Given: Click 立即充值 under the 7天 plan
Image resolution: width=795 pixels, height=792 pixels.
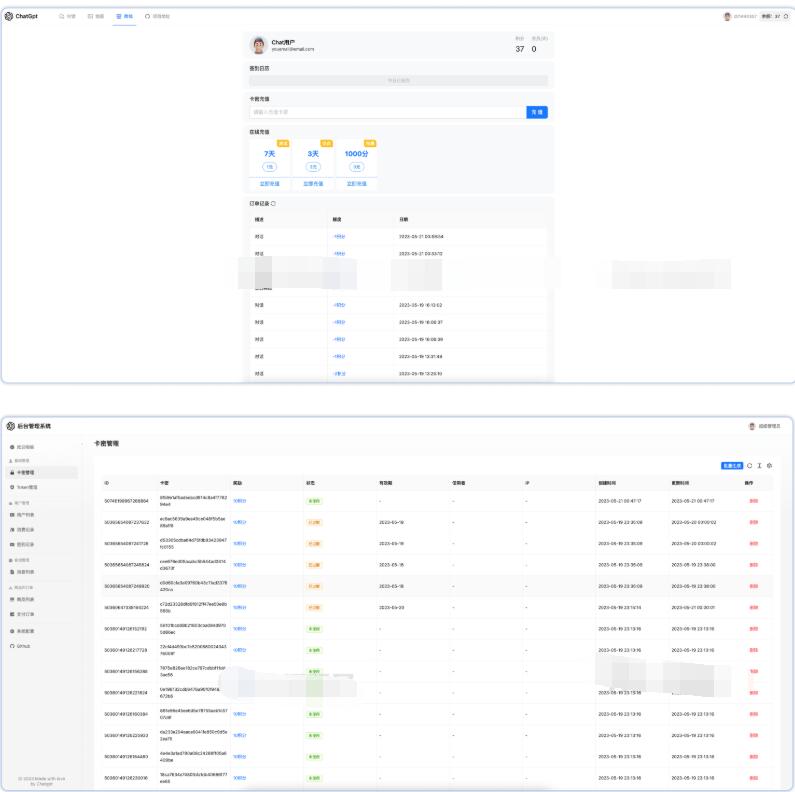Looking at the screenshot, I should pyautogui.click(x=269, y=184).
